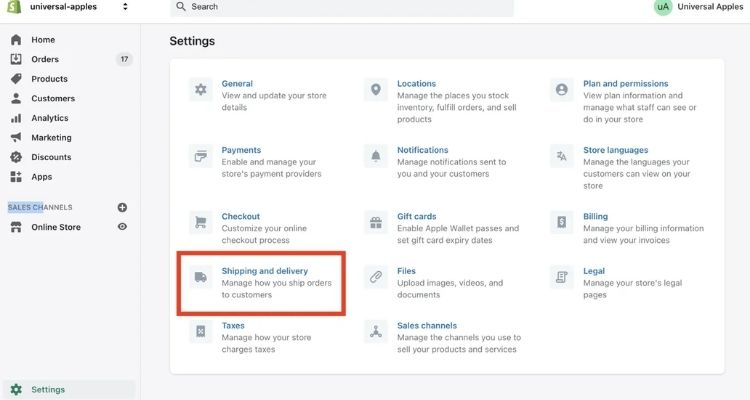
Task: Select the Notifications bell icon
Action: pyautogui.click(x=376, y=156)
